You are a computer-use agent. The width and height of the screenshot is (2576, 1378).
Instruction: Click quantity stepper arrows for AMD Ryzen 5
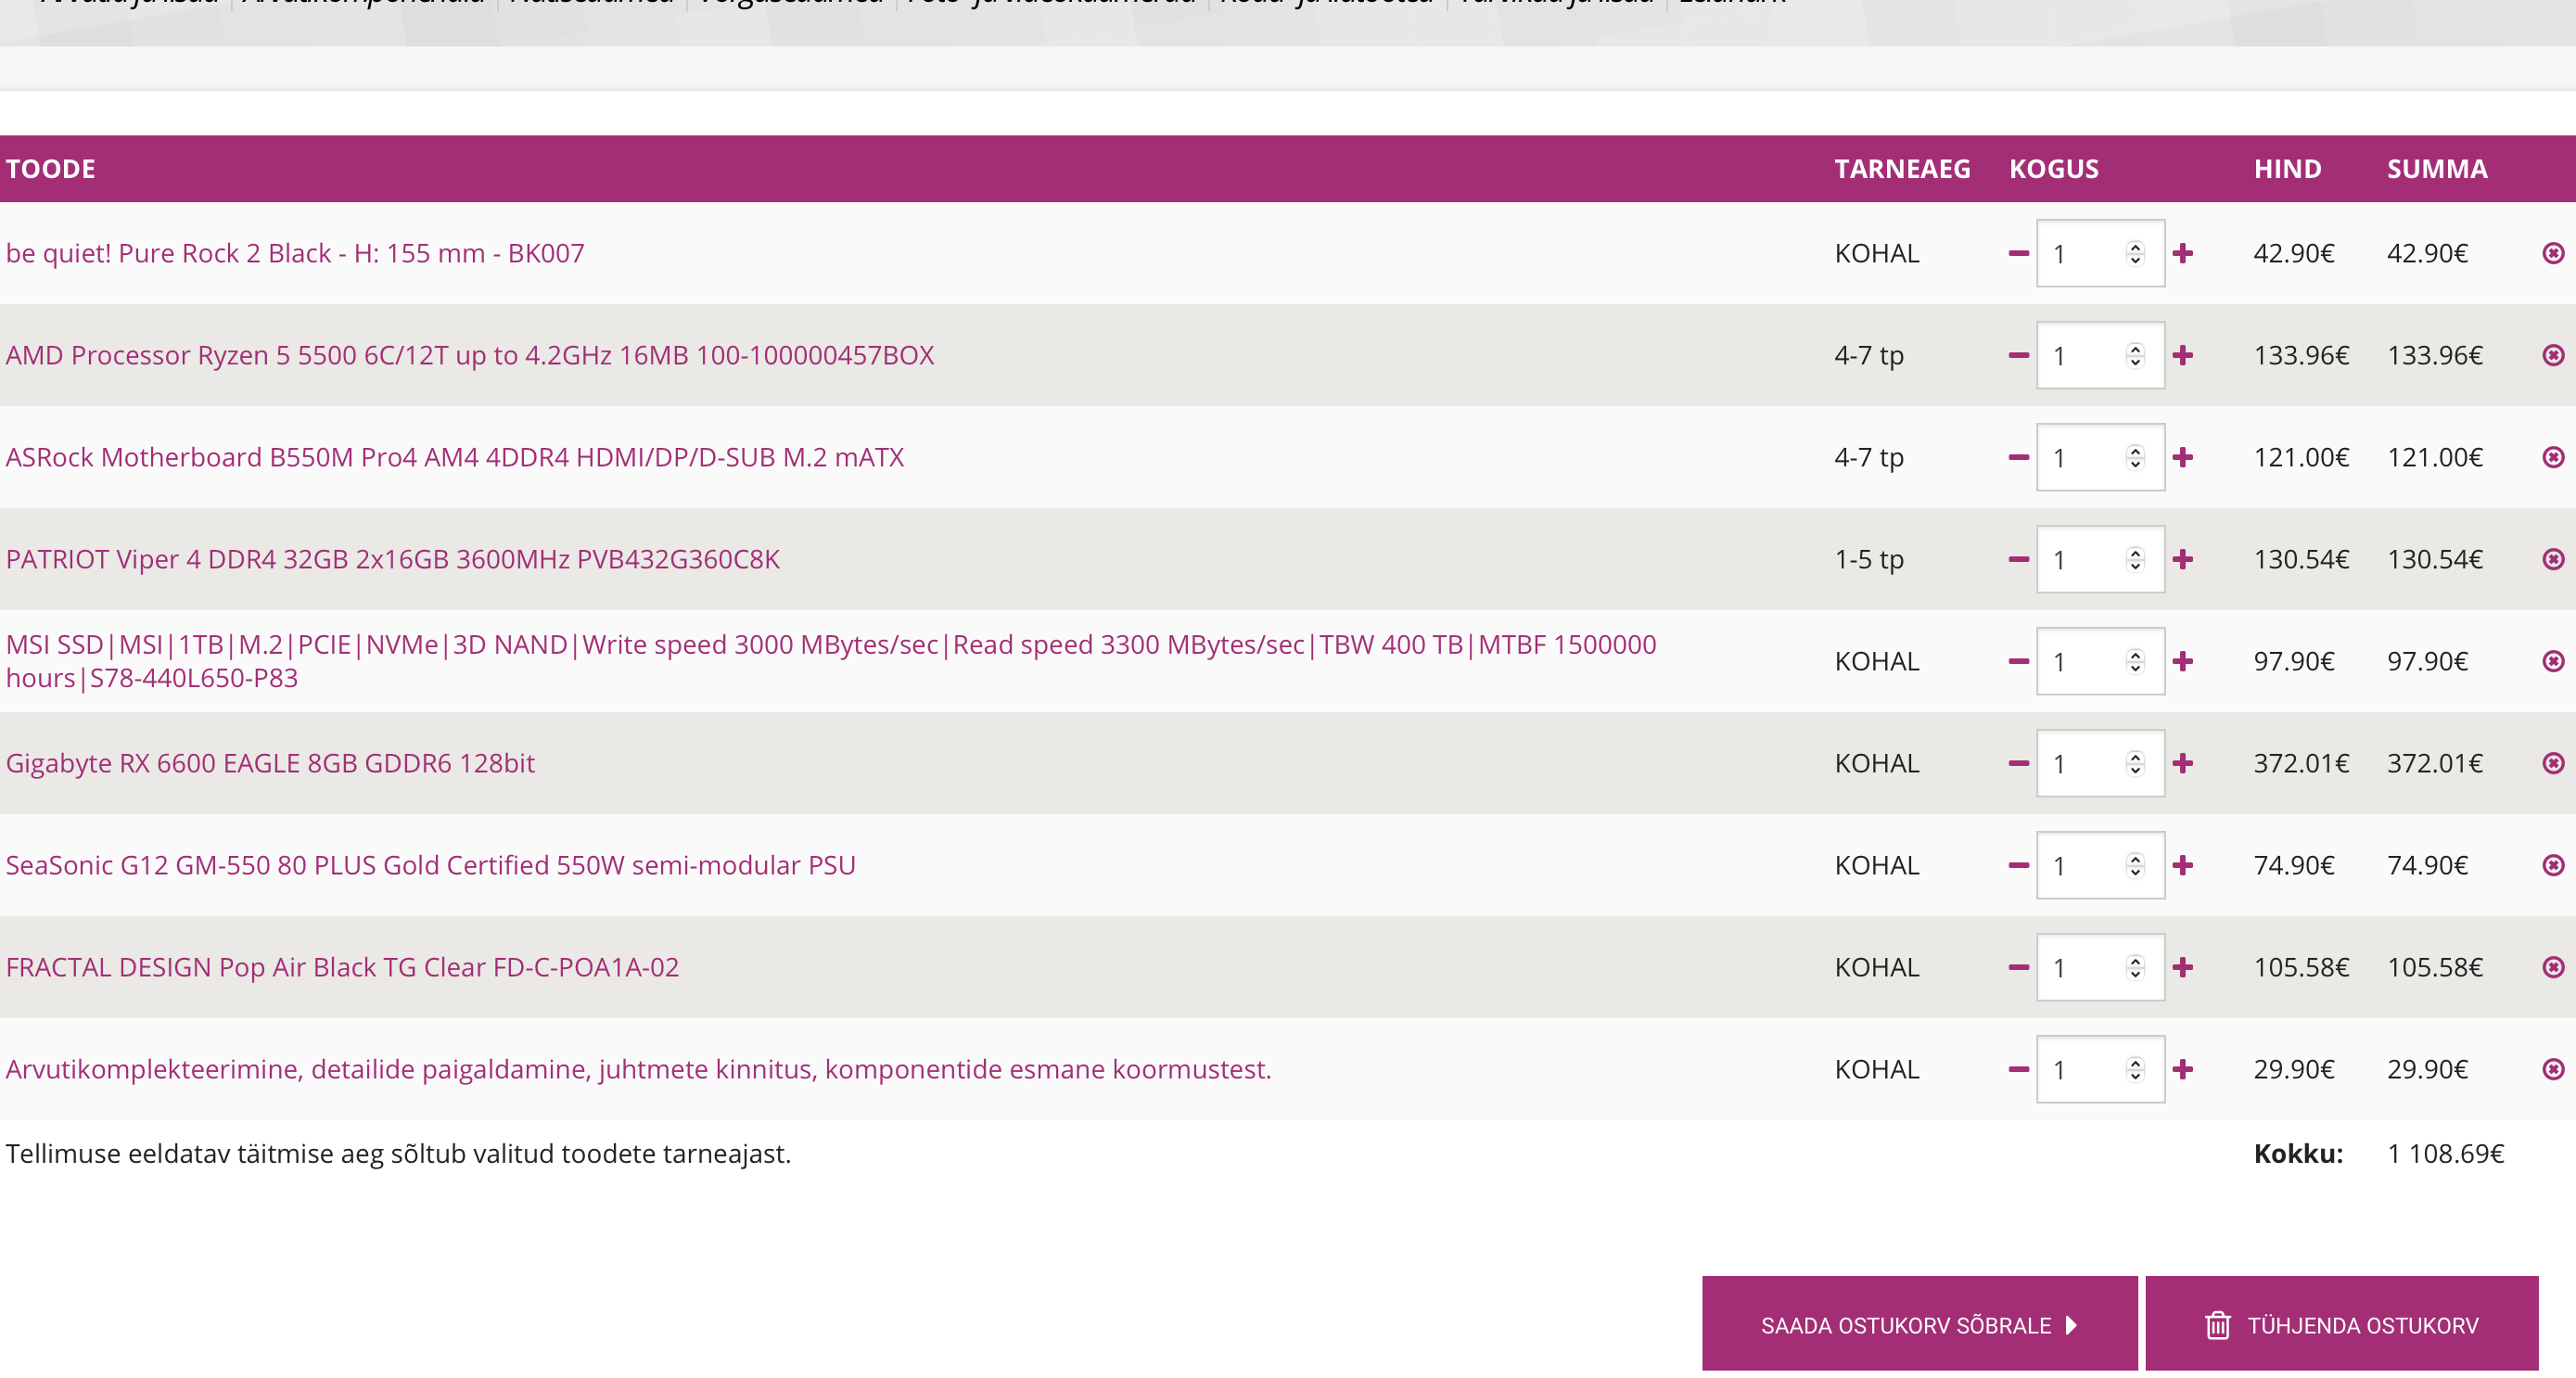[2135, 356]
